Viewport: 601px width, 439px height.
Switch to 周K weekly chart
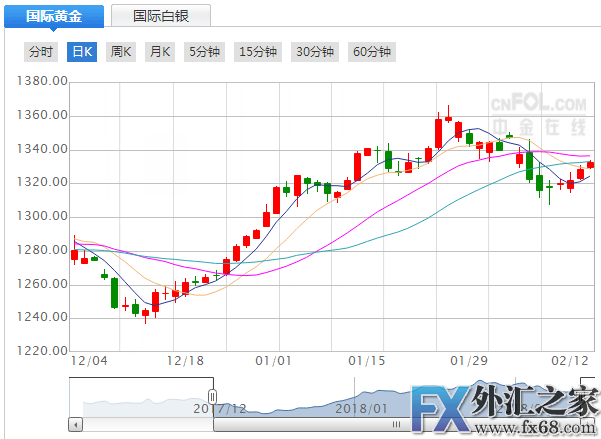tap(121, 52)
